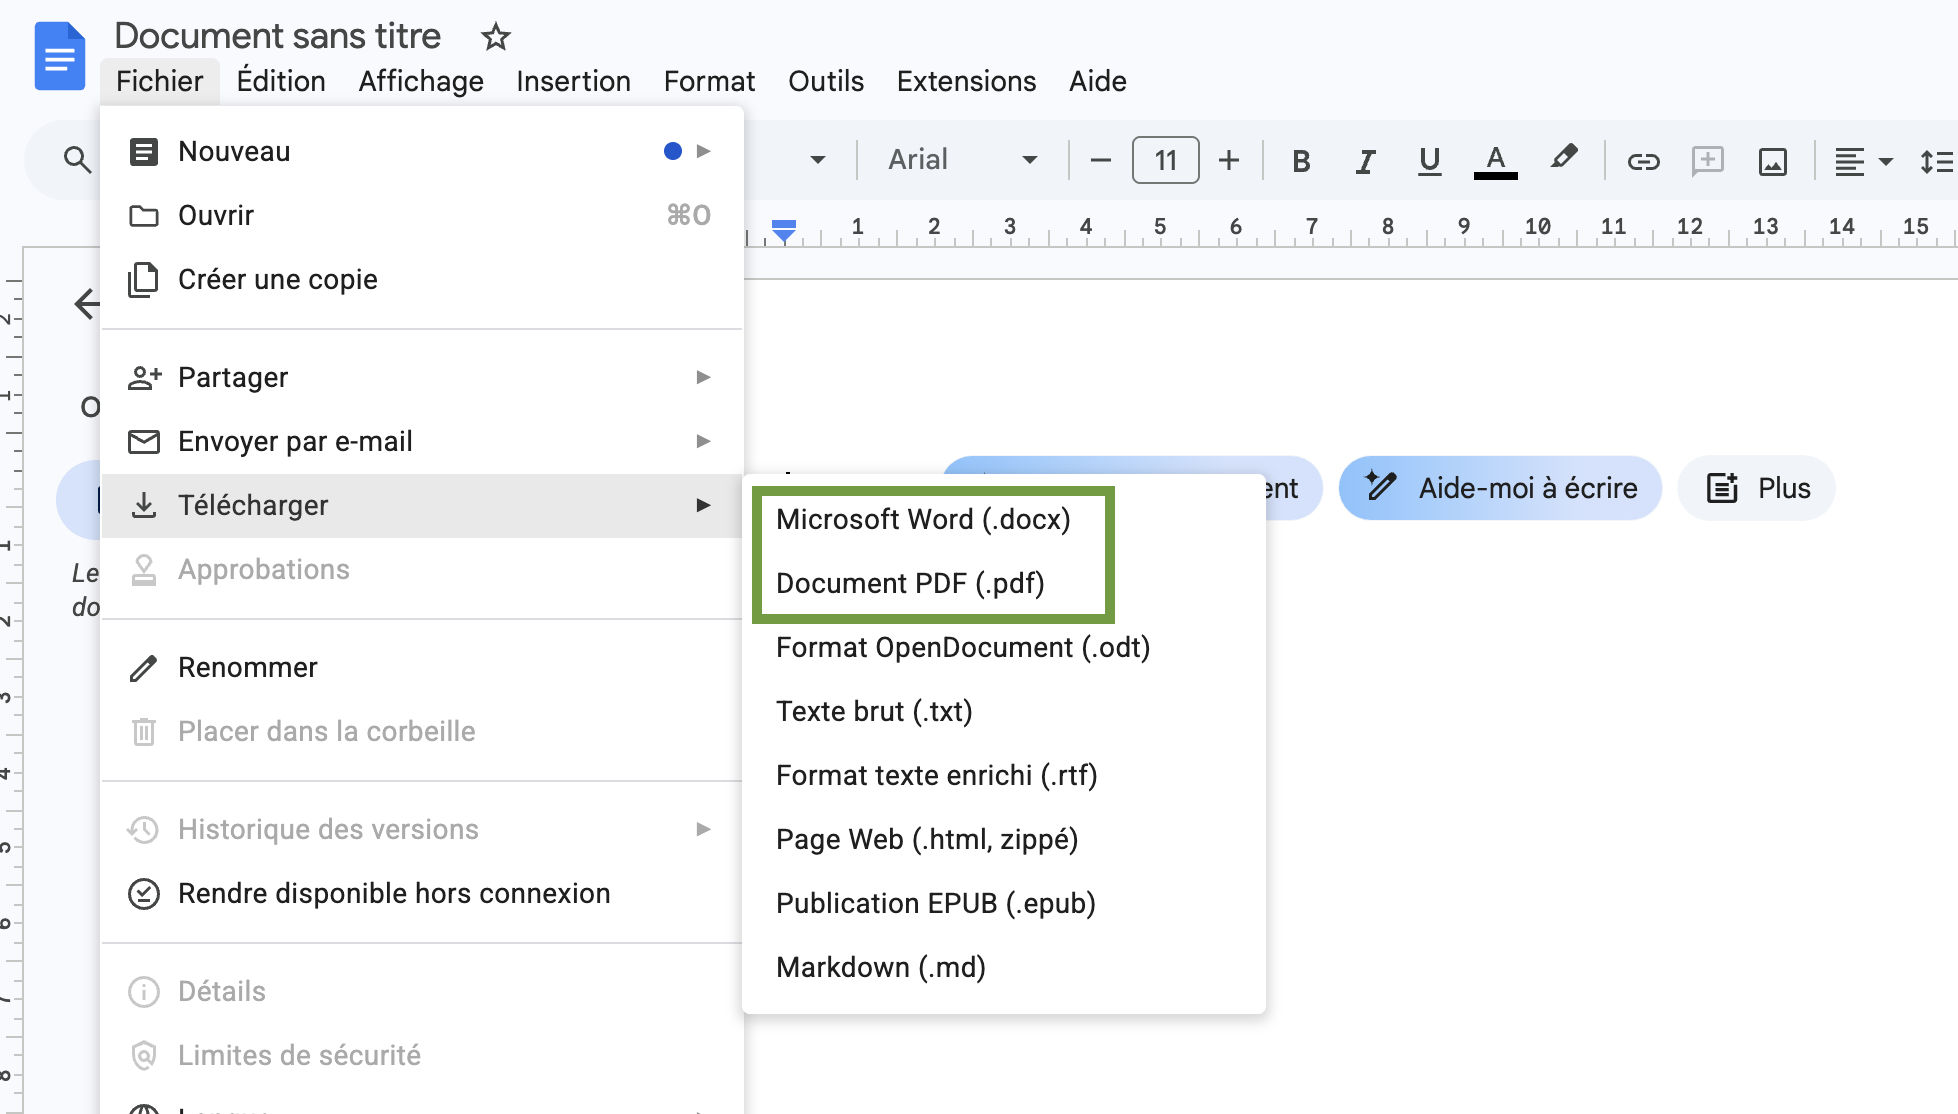This screenshot has height=1114, width=1958.
Task: Add a comment via the comment icon
Action: [x=1707, y=160]
